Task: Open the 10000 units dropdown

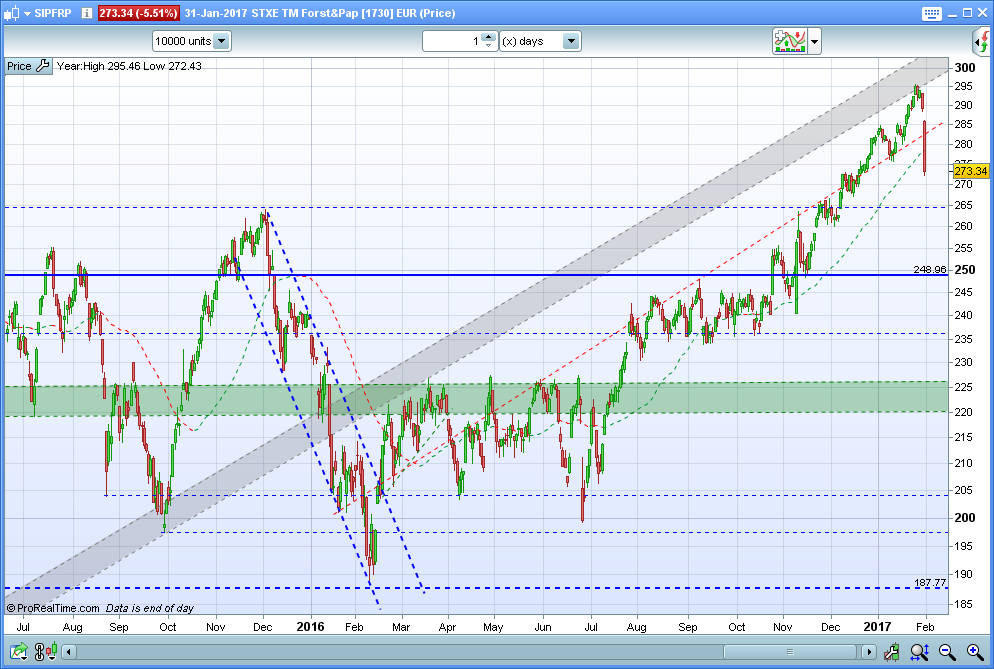Action: click(x=192, y=41)
